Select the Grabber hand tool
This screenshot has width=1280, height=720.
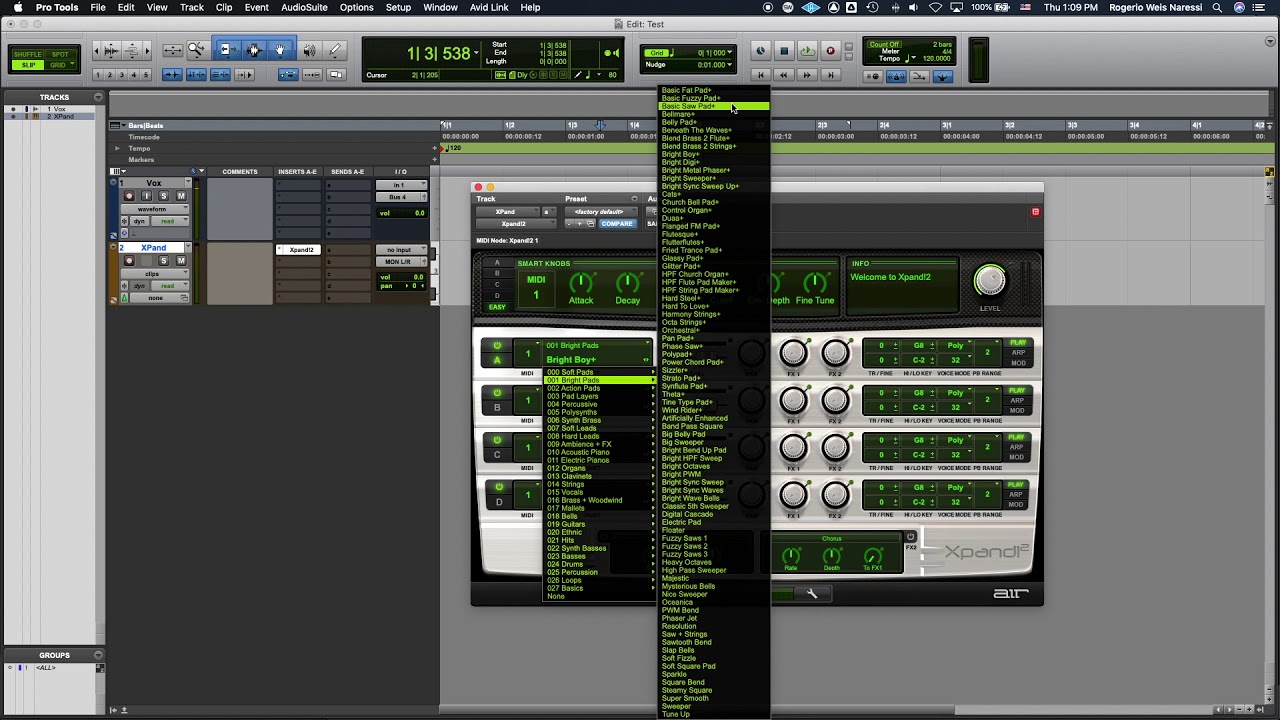tap(281, 50)
